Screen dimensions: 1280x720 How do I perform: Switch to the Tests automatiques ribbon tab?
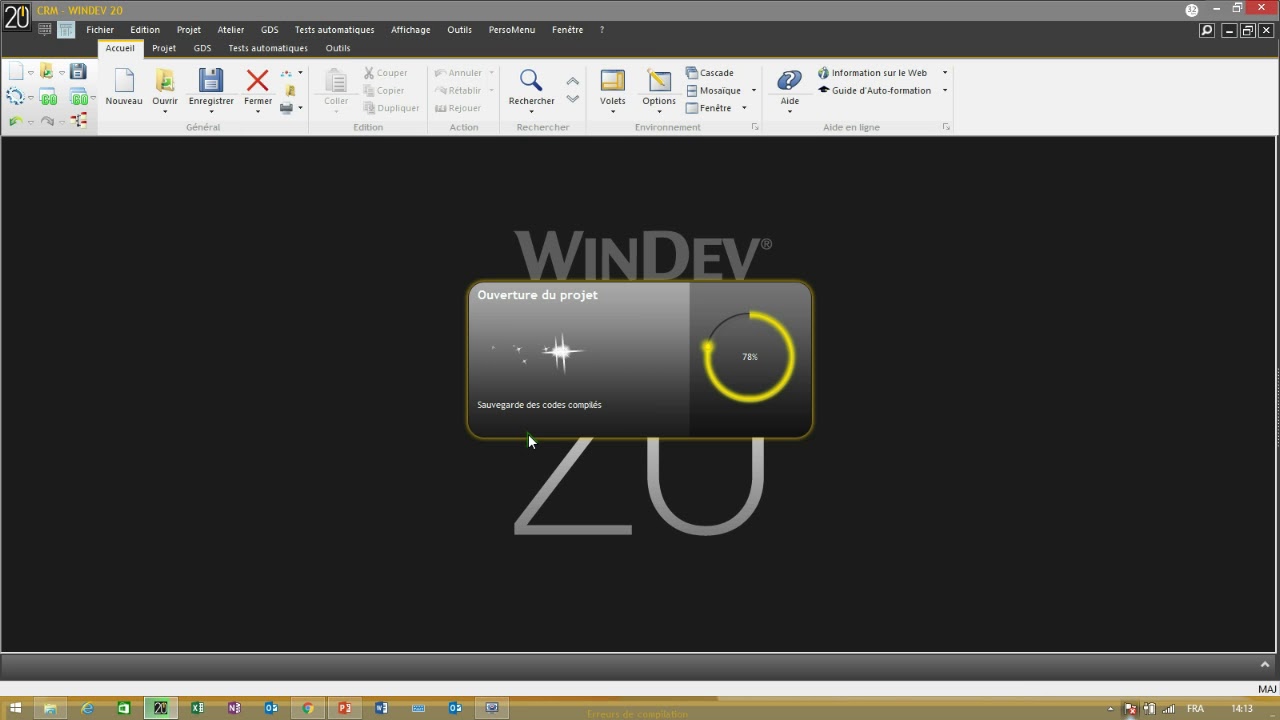coord(268,48)
